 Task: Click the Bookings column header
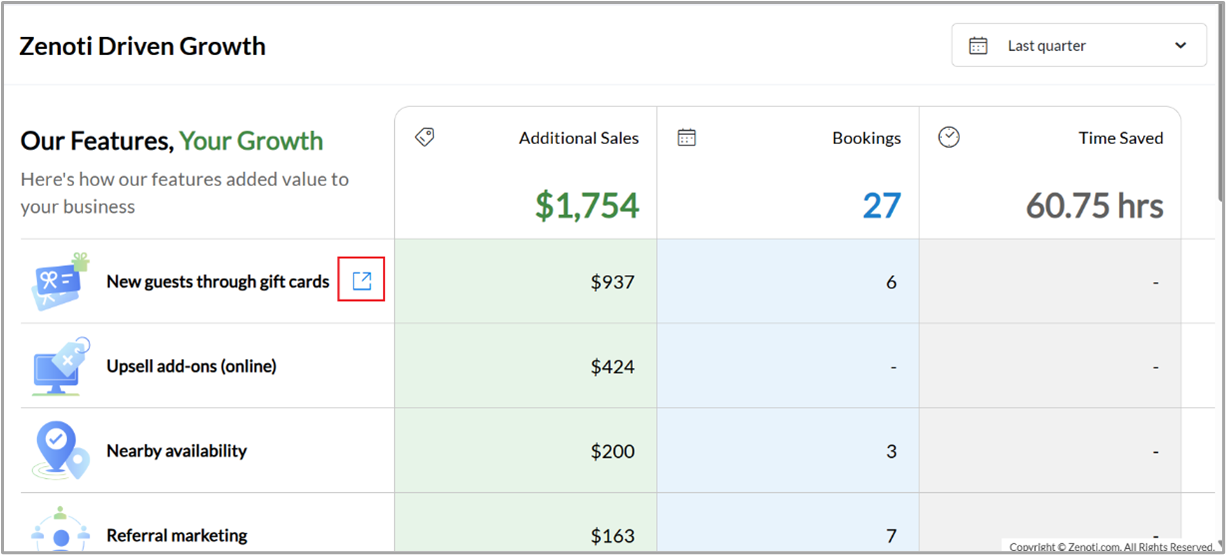(866, 138)
